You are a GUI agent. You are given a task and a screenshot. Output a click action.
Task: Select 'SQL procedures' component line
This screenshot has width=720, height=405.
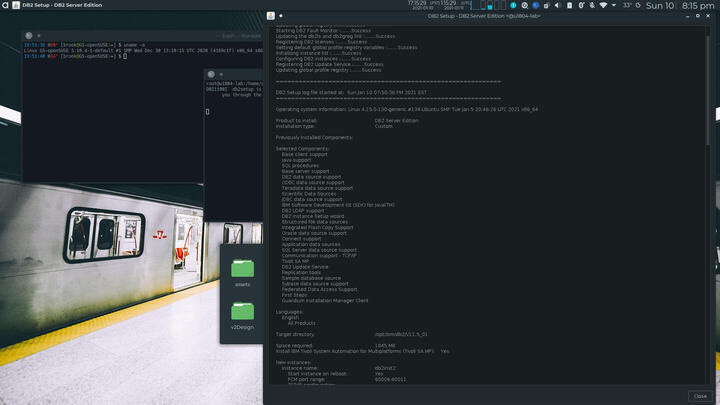(300, 165)
